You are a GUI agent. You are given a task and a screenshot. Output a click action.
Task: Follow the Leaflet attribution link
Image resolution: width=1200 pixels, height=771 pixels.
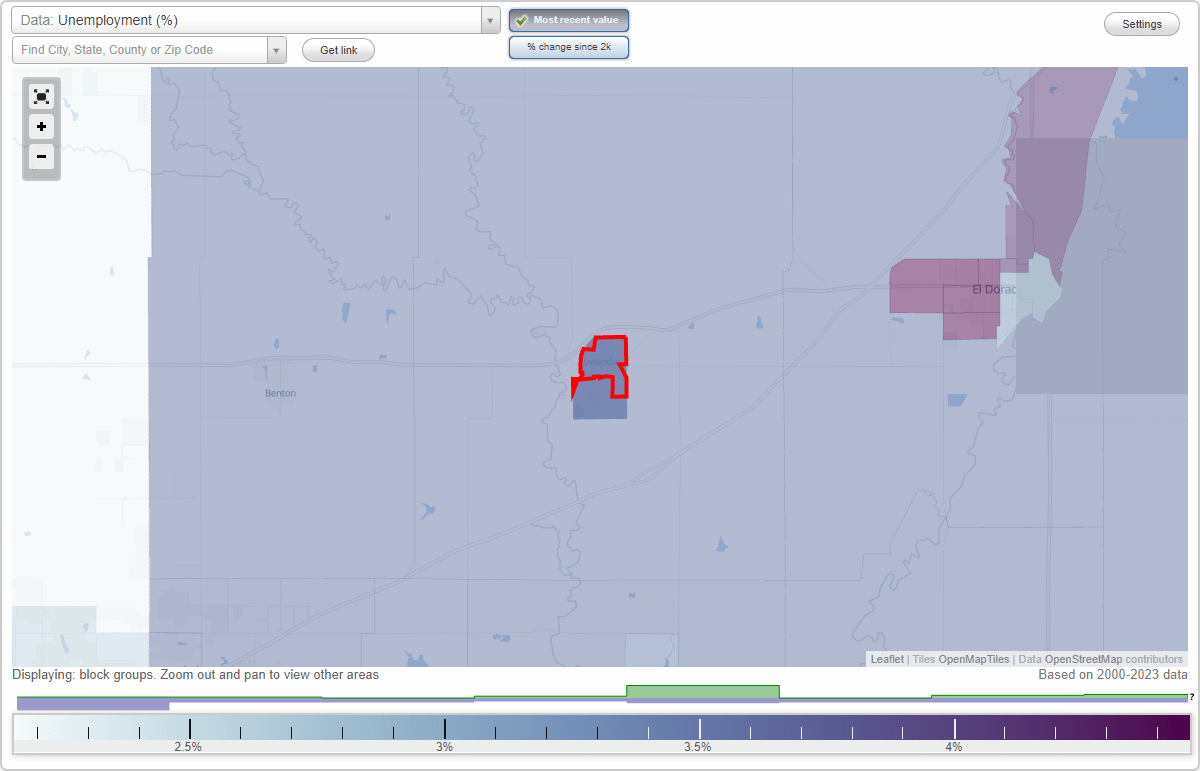pyautogui.click(x=886, y=659)
